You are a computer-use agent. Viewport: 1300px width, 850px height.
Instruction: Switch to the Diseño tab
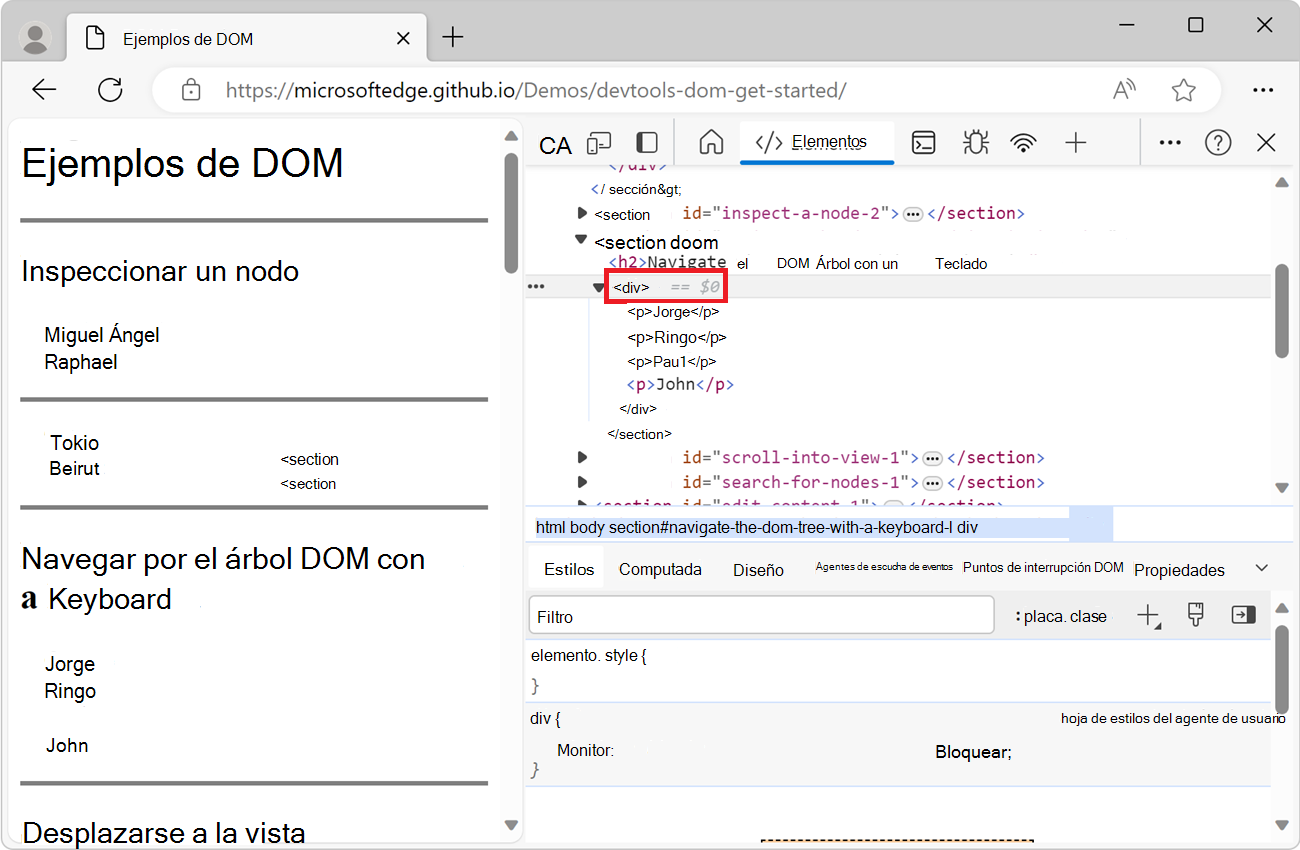(757, 568)
